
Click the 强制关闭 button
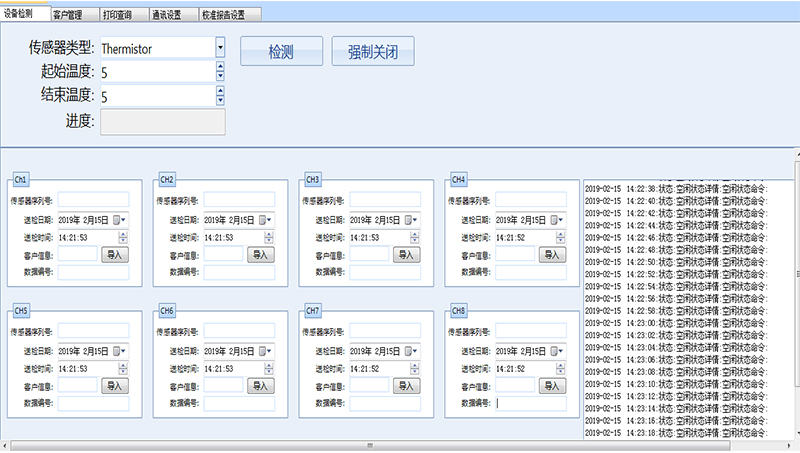pos(373,51)
